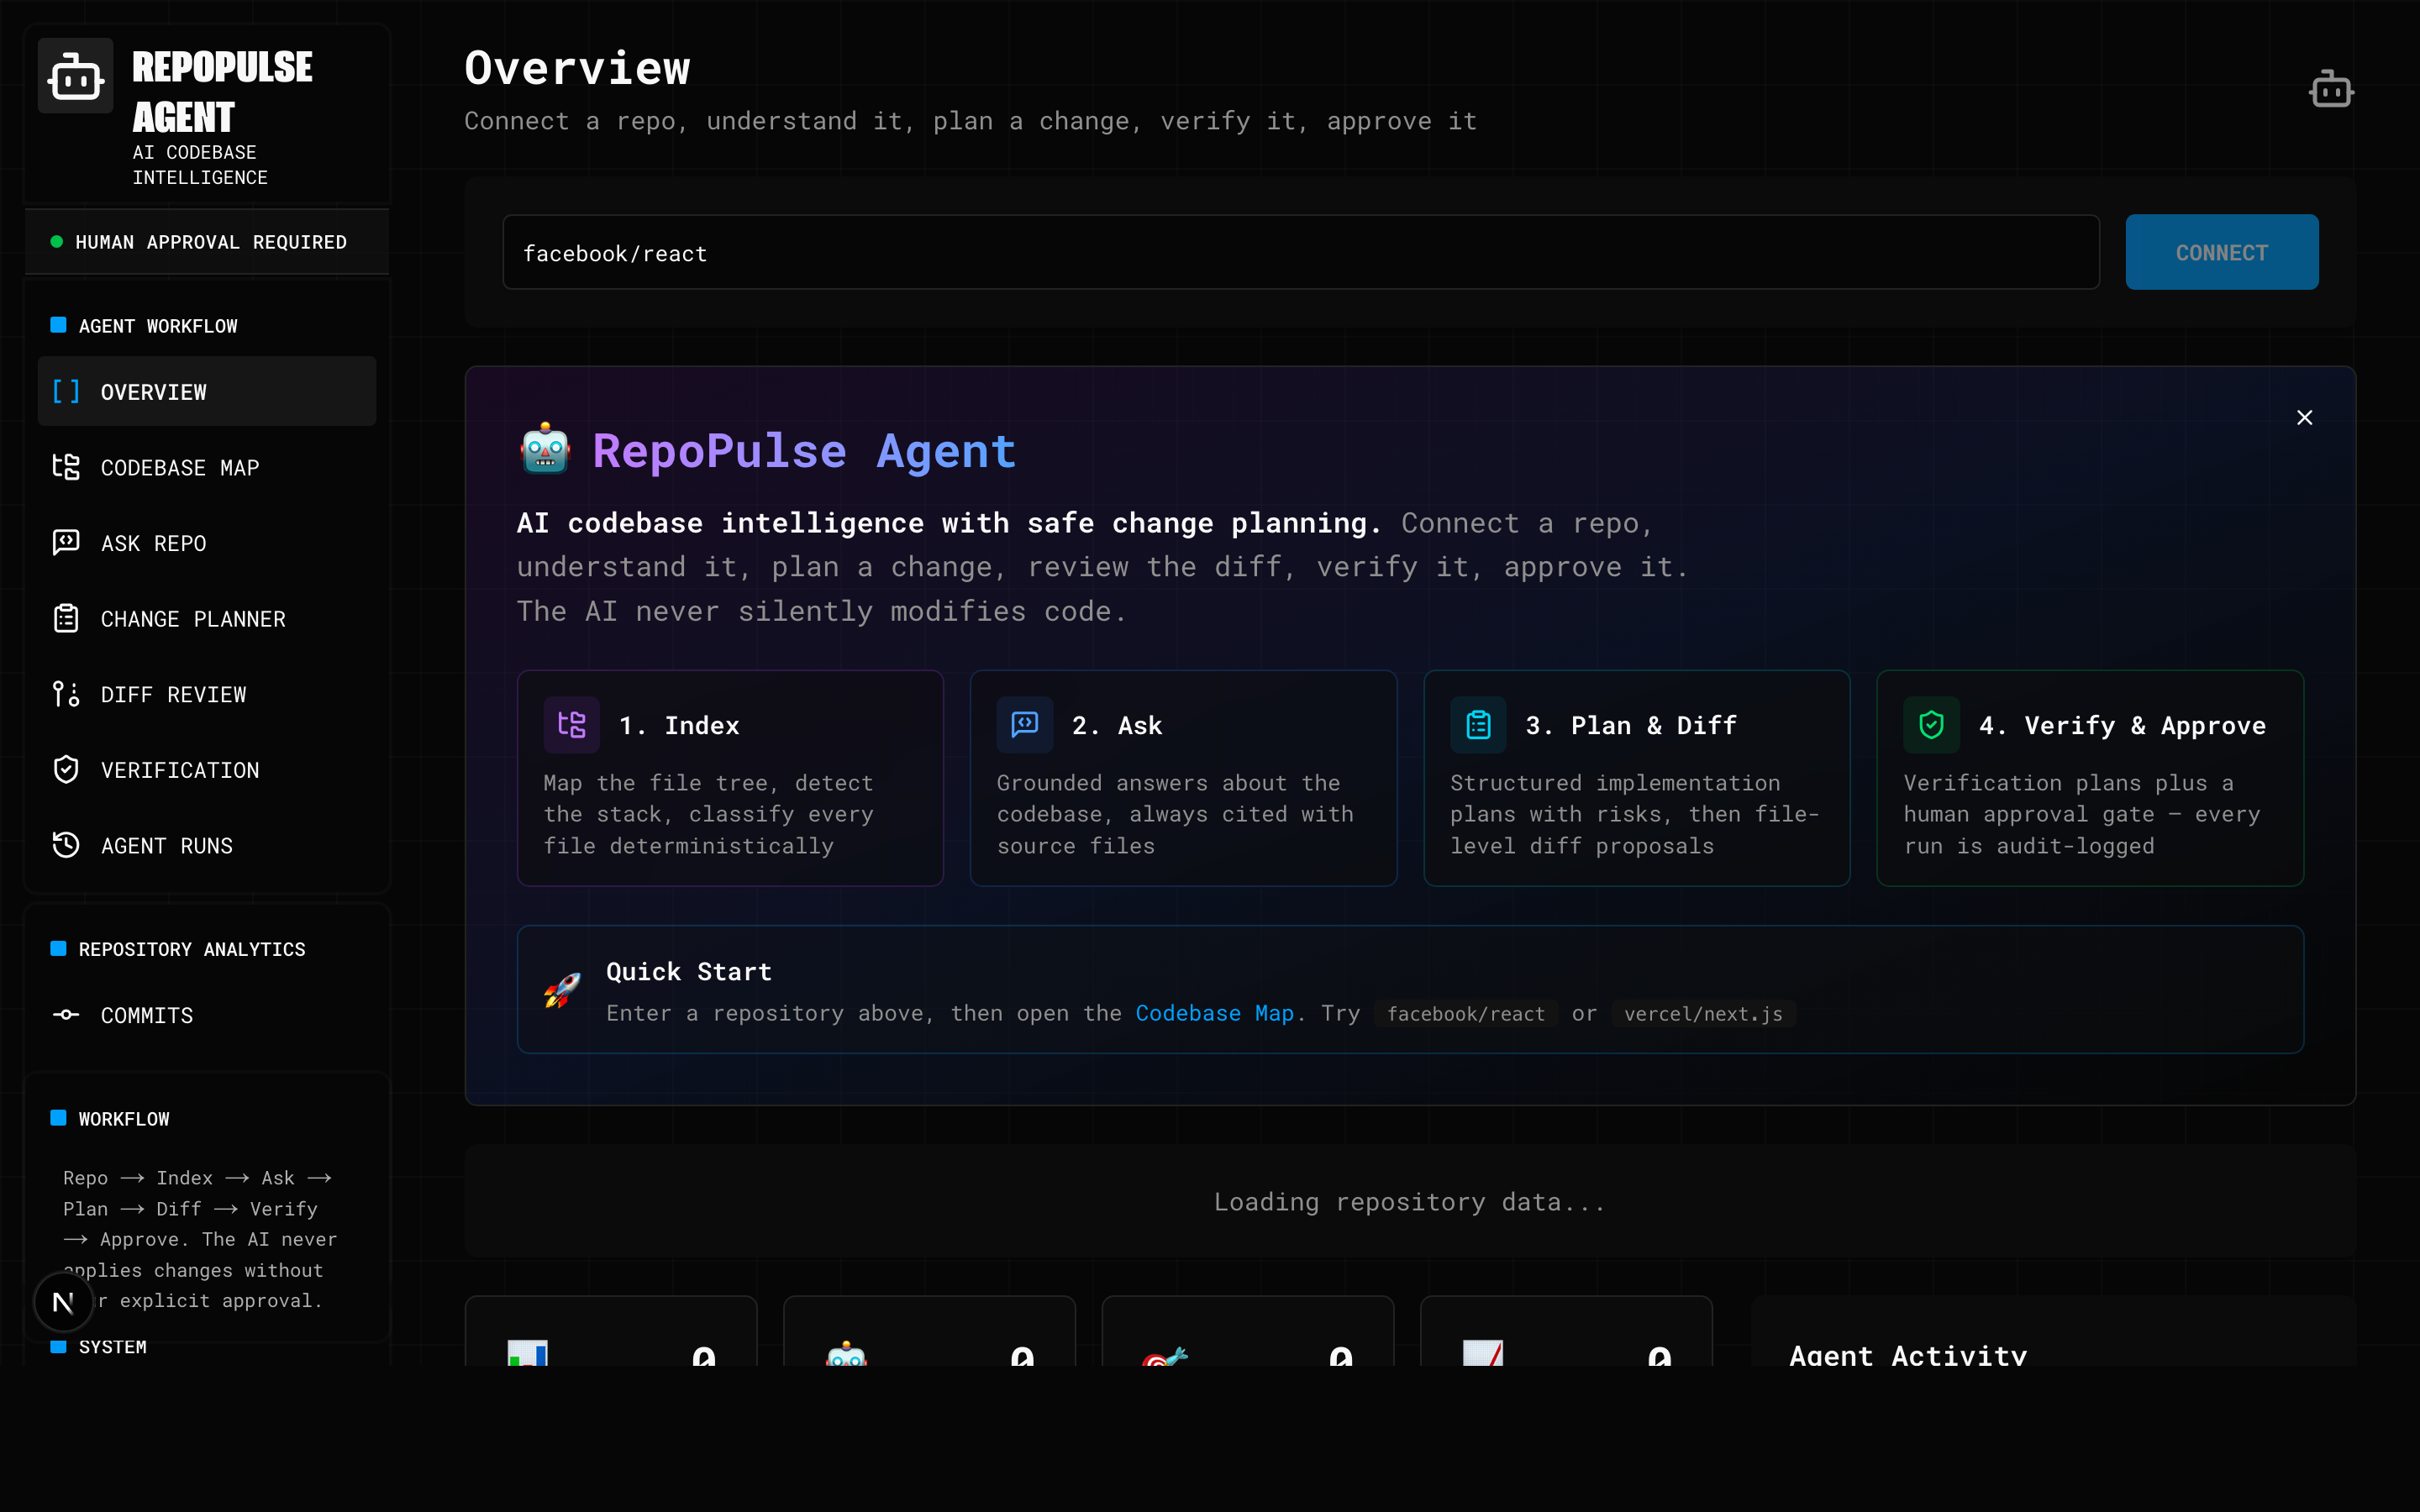Screen dimensions: 2420x1512
Task: Click the circular N badge at bottom left
Action: pyautogui.click(x=63, y=1302)
